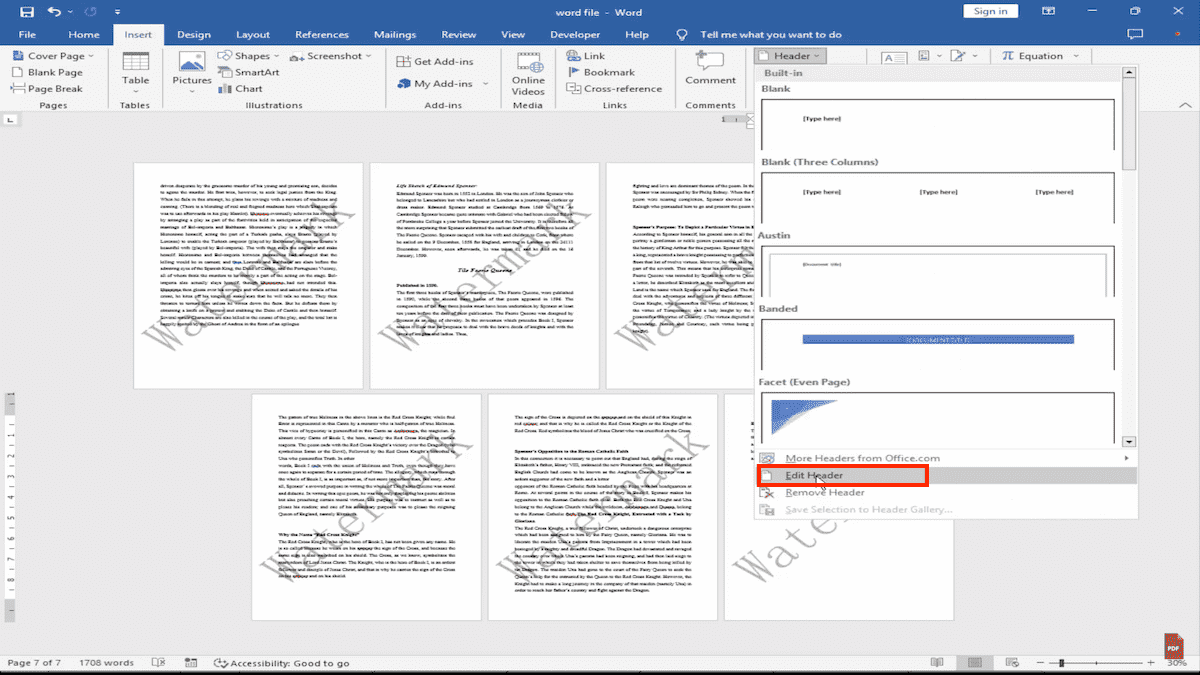
Task: Insert a Cross-reference
Action: (x=615, y=88)
